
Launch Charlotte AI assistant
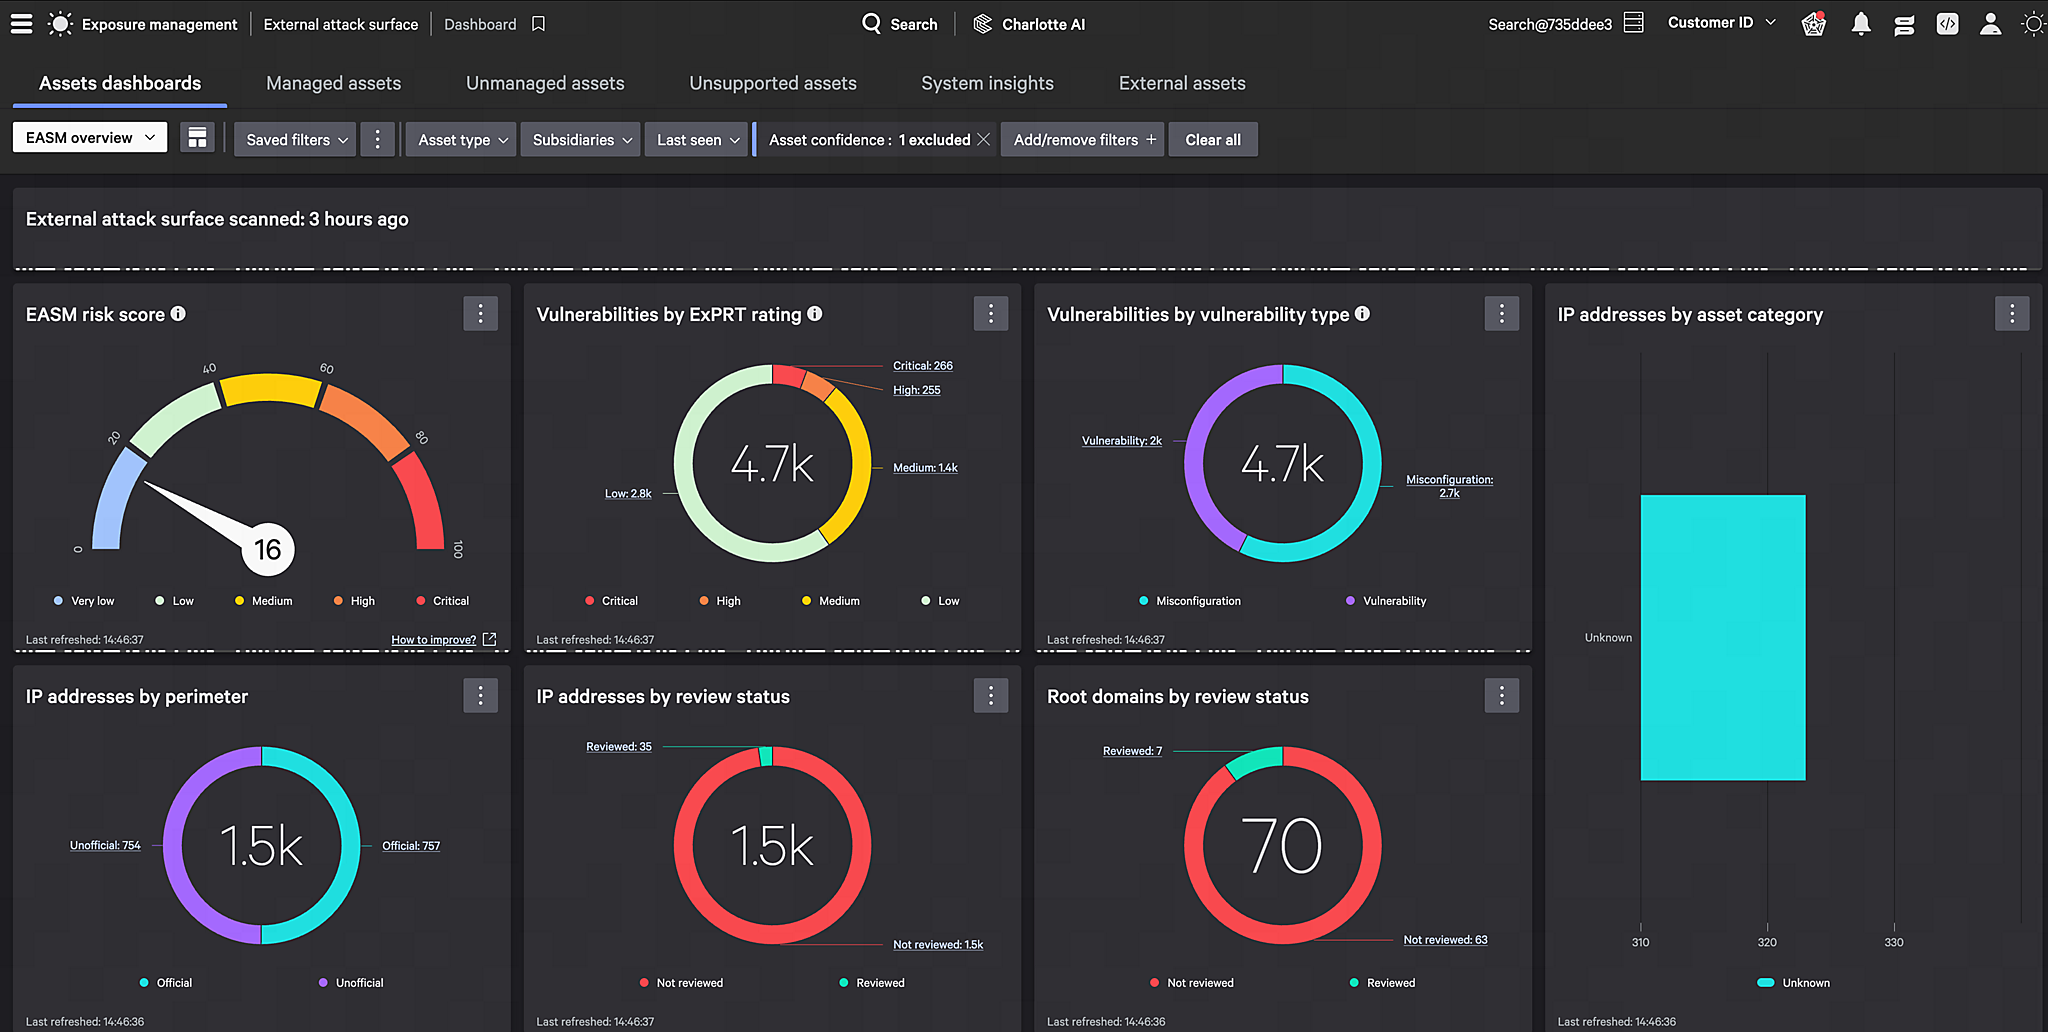(1029, 24)
